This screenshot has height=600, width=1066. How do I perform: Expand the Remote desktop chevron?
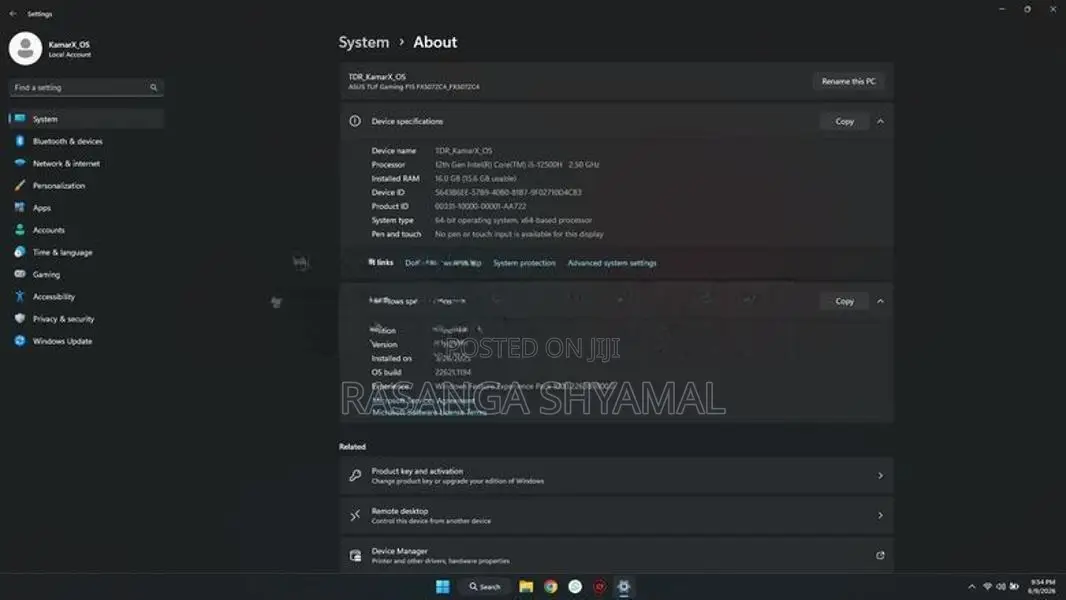[x=880, y=516]
